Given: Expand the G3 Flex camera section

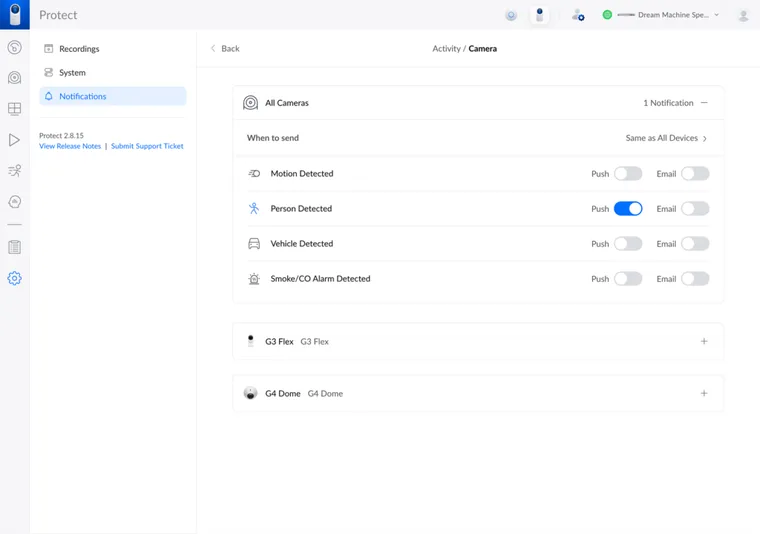Looking at the screenshot, I should (x=704, y=341).
